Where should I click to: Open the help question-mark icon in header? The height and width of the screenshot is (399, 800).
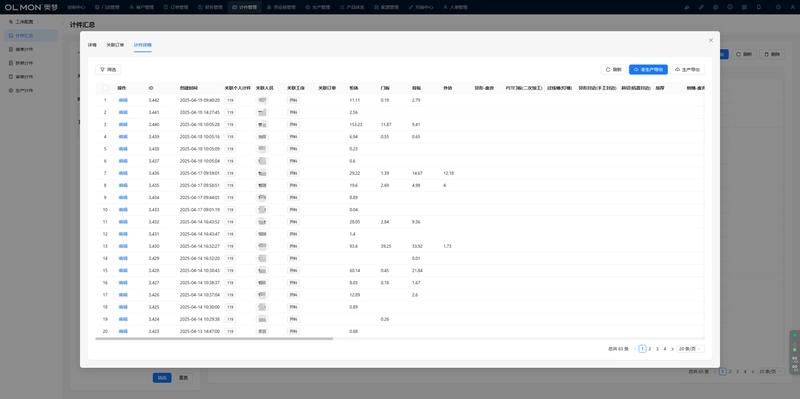(x=778, y=7)
